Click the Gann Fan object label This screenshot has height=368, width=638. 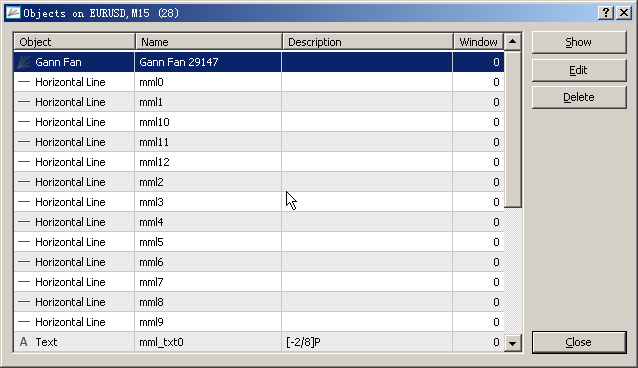tap(58, 62)
